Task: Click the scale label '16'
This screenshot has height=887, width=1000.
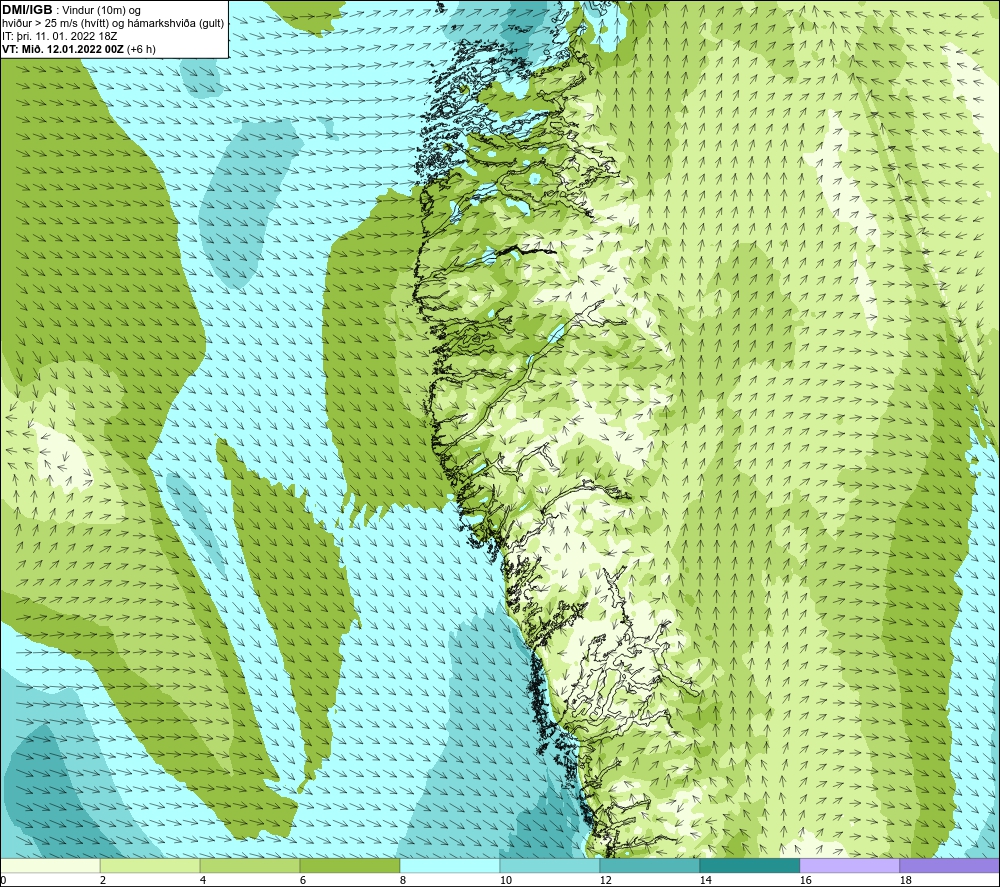Action: coord(805,881)
